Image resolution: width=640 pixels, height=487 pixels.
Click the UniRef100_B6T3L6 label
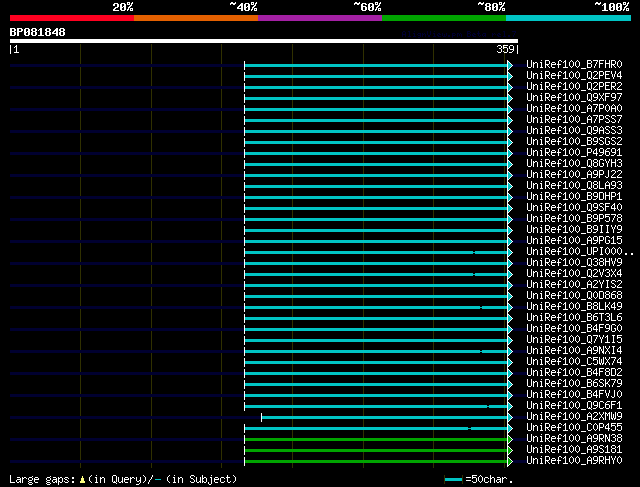click(x=574, y=318)
